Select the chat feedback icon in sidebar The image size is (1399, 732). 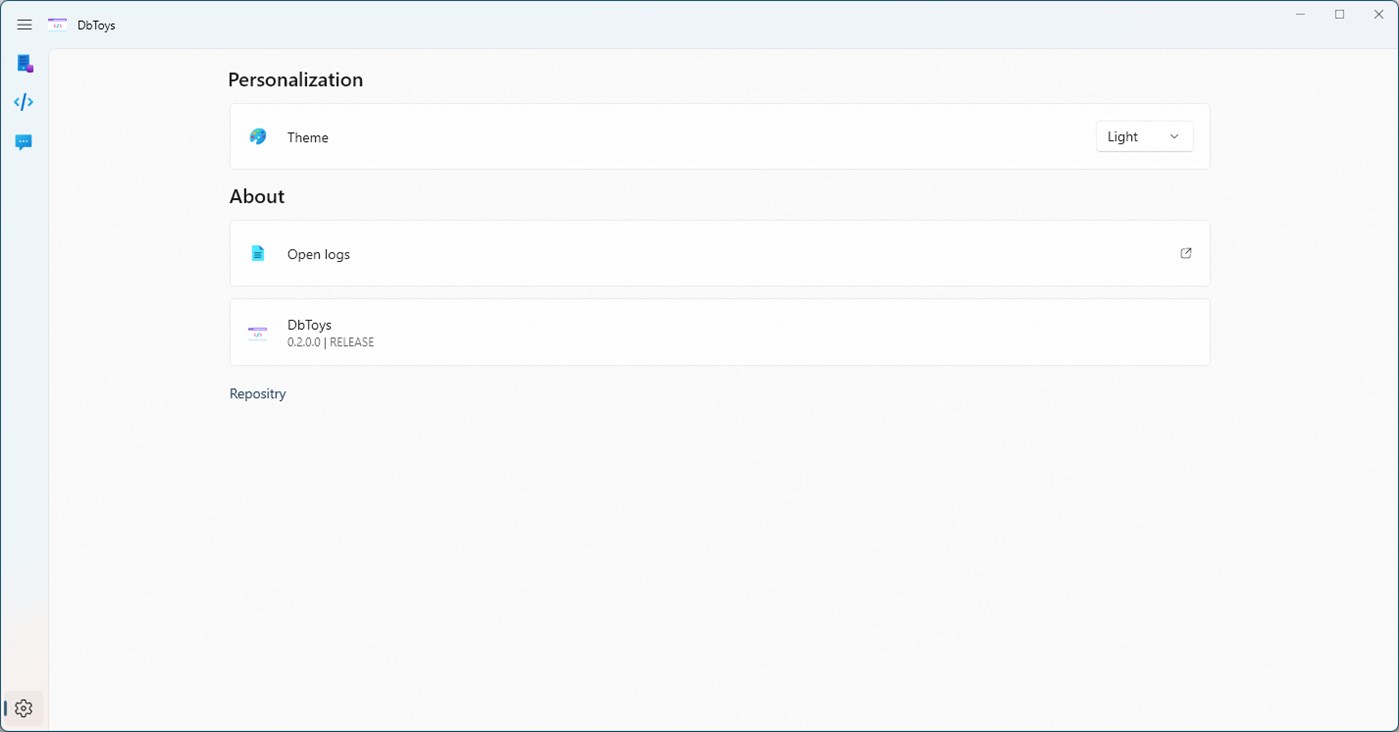click(24, 141)
